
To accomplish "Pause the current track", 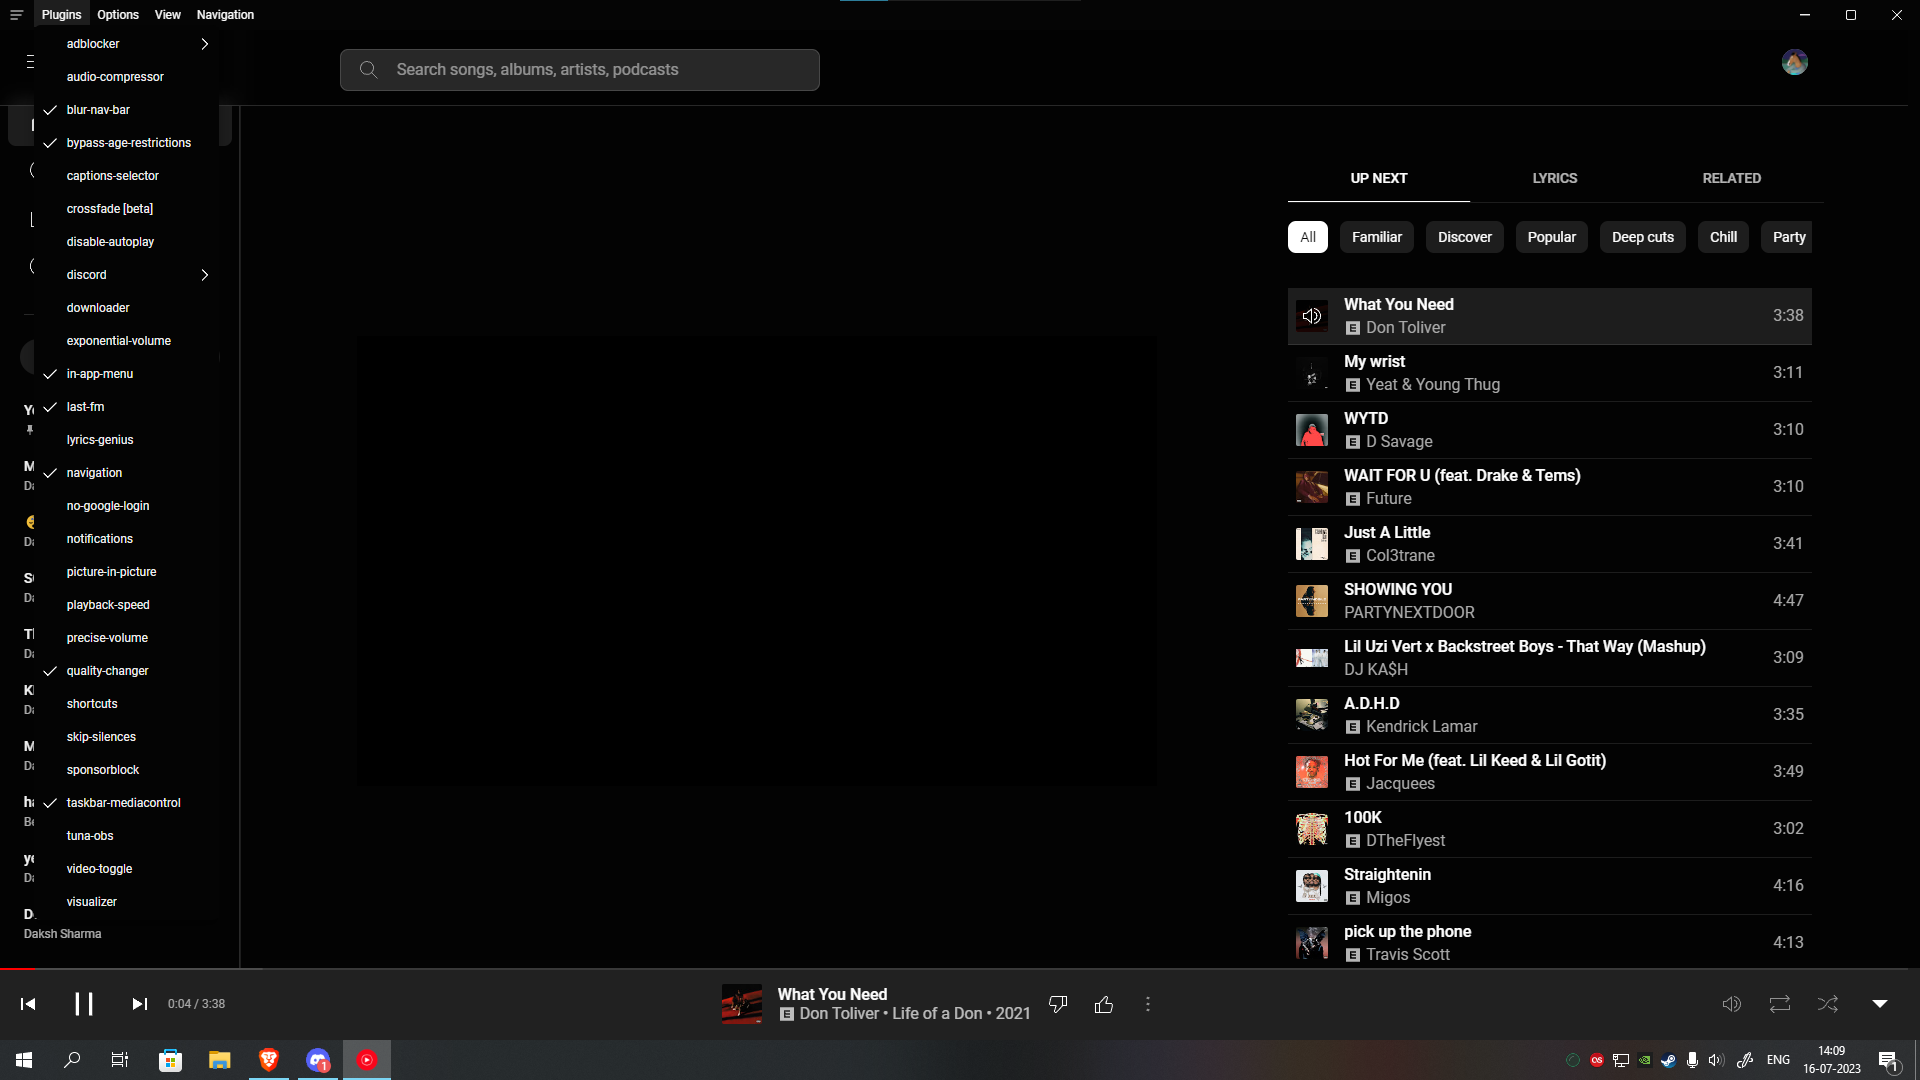I will click(85, 1004).
